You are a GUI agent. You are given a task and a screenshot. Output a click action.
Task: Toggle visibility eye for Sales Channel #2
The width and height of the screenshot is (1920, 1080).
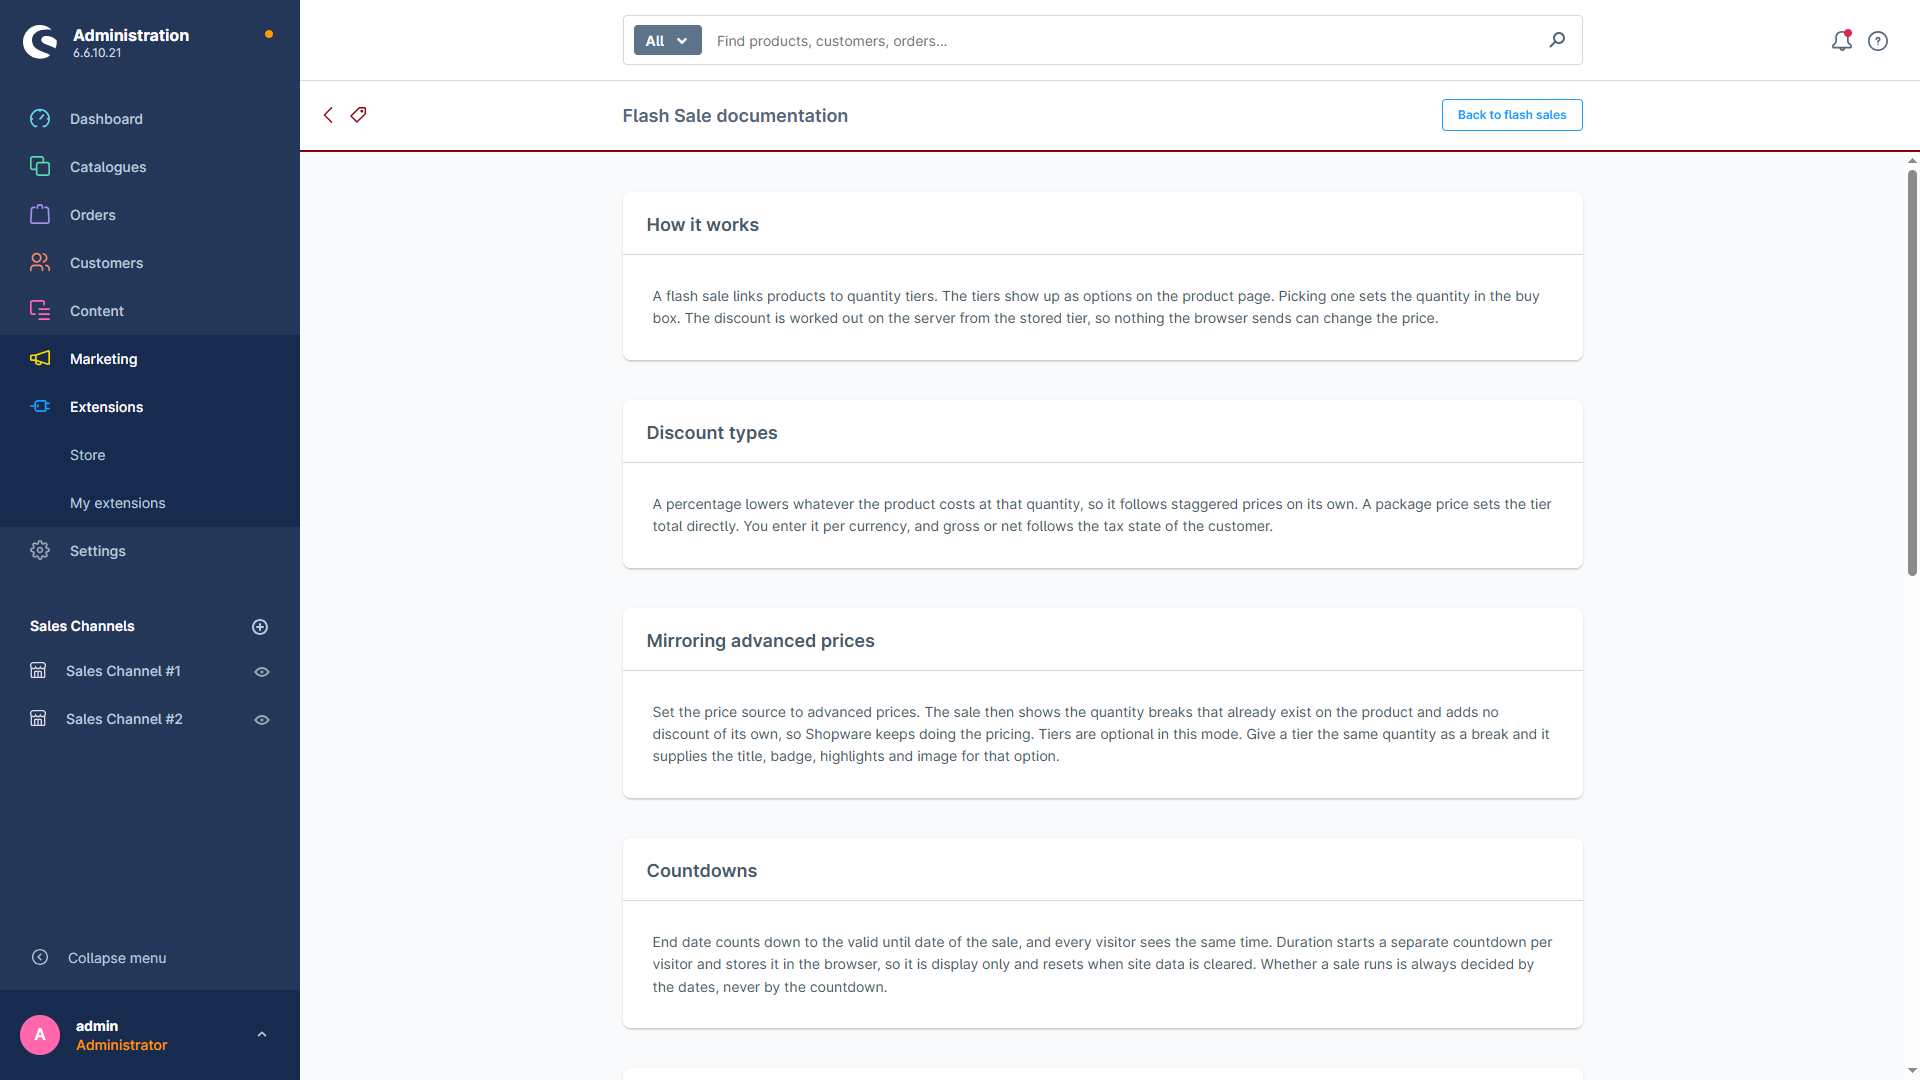(262, 720)
